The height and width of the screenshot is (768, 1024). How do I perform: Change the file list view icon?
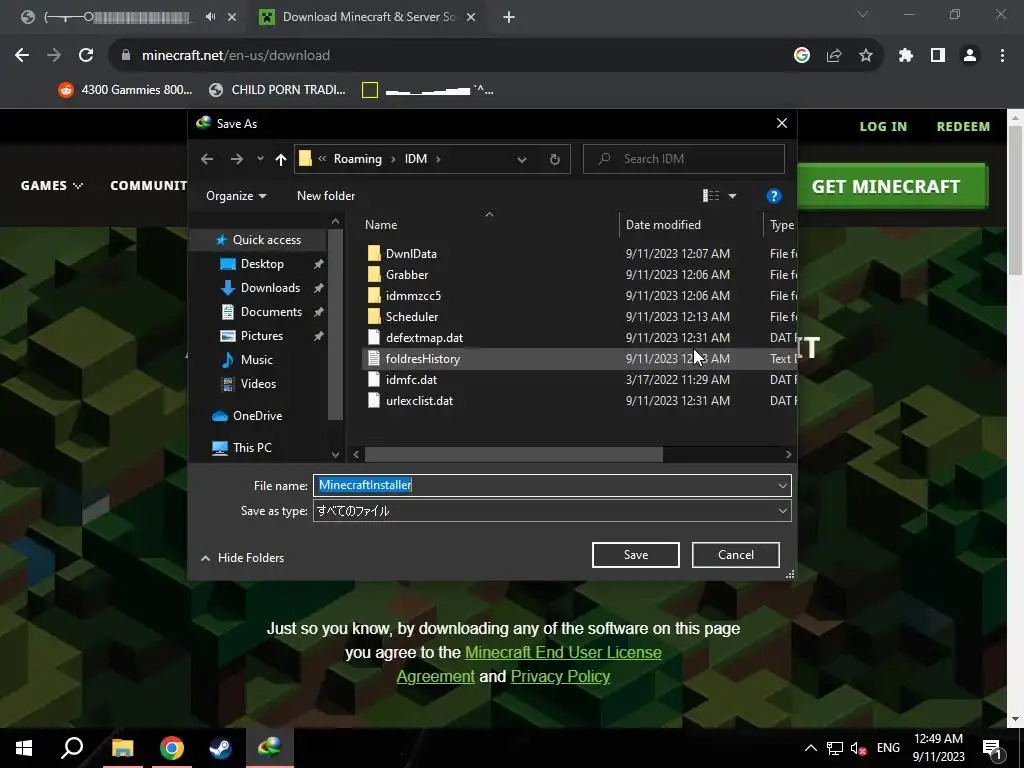click(x=711, y=196)
